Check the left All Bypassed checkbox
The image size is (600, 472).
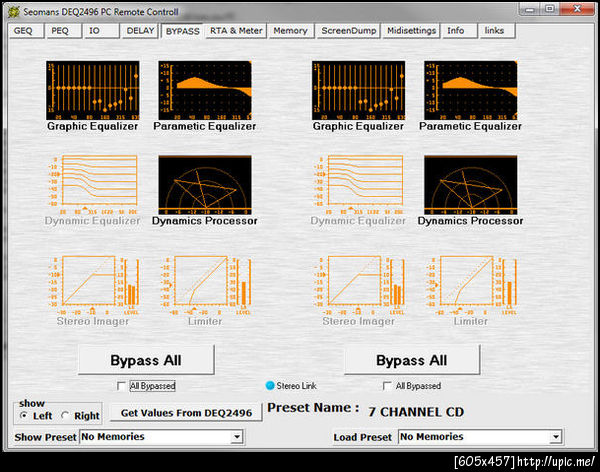121,386
